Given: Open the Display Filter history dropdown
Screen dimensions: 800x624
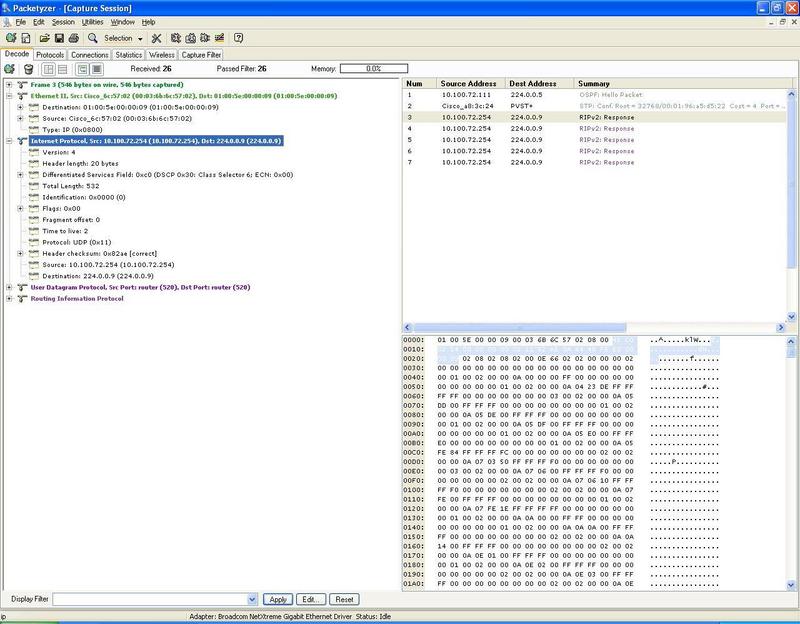Looking at the screenshot, I should (x=252, y=600).
